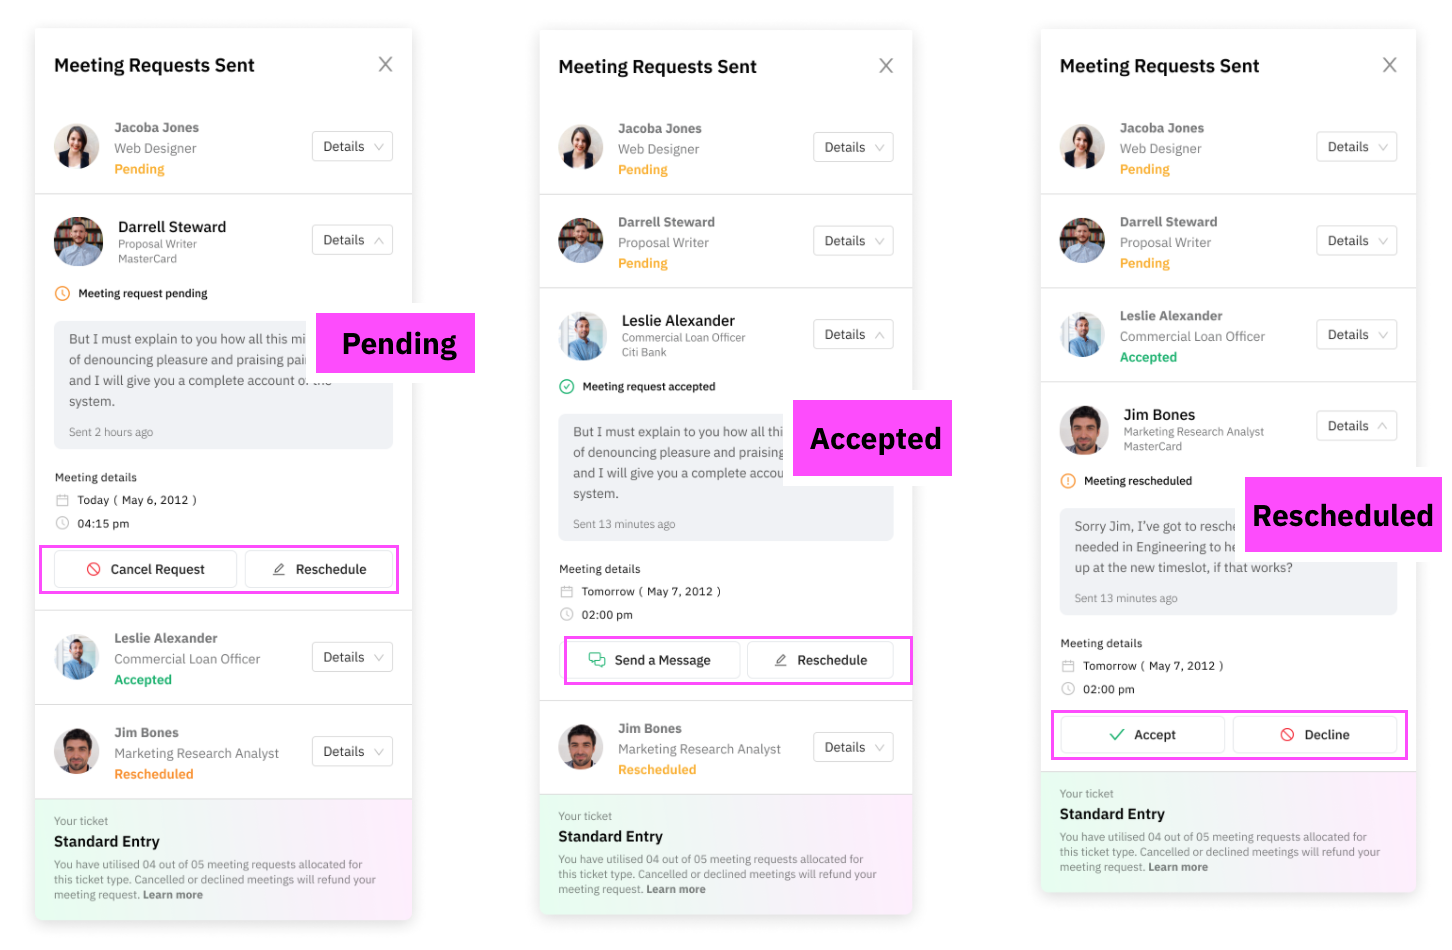Image resolution: width=1452 pixels, height=950 pixels.
Task: Cancel the meeting request to Darrell Steward
Action: (146, 569)
